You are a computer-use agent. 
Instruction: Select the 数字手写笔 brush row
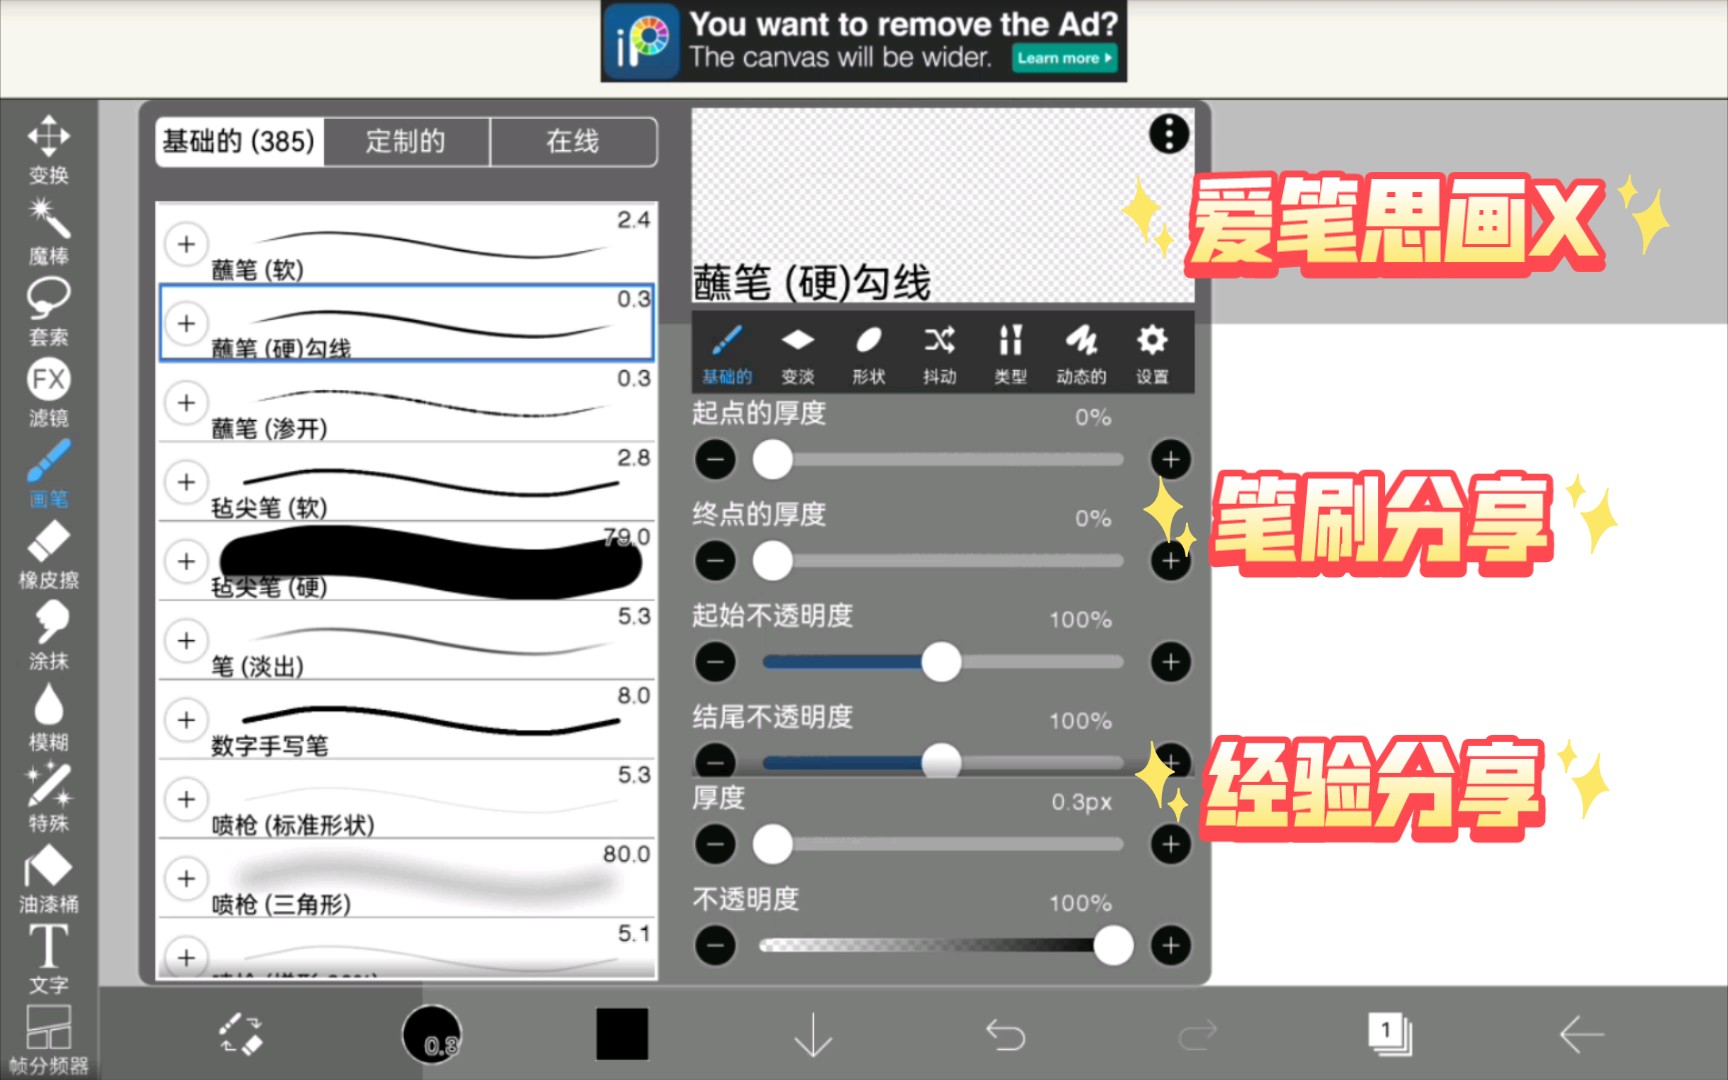[407, 719]
